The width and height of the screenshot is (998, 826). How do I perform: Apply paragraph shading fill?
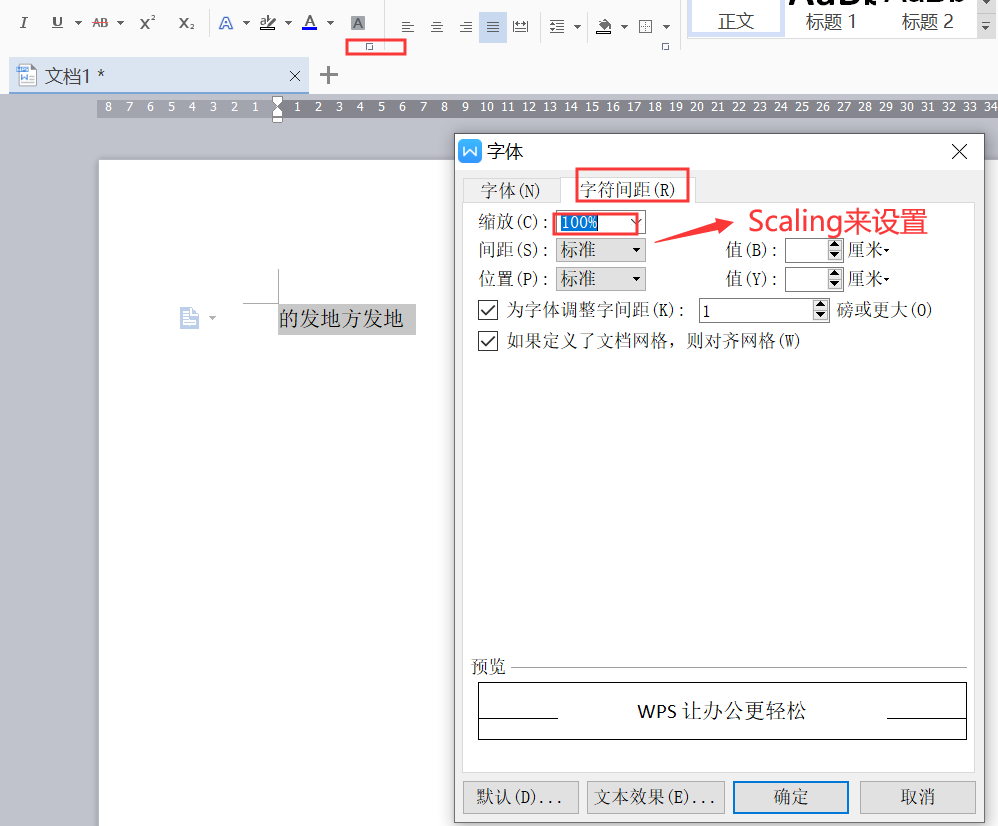pyautogui.click(x=604, y=27)
